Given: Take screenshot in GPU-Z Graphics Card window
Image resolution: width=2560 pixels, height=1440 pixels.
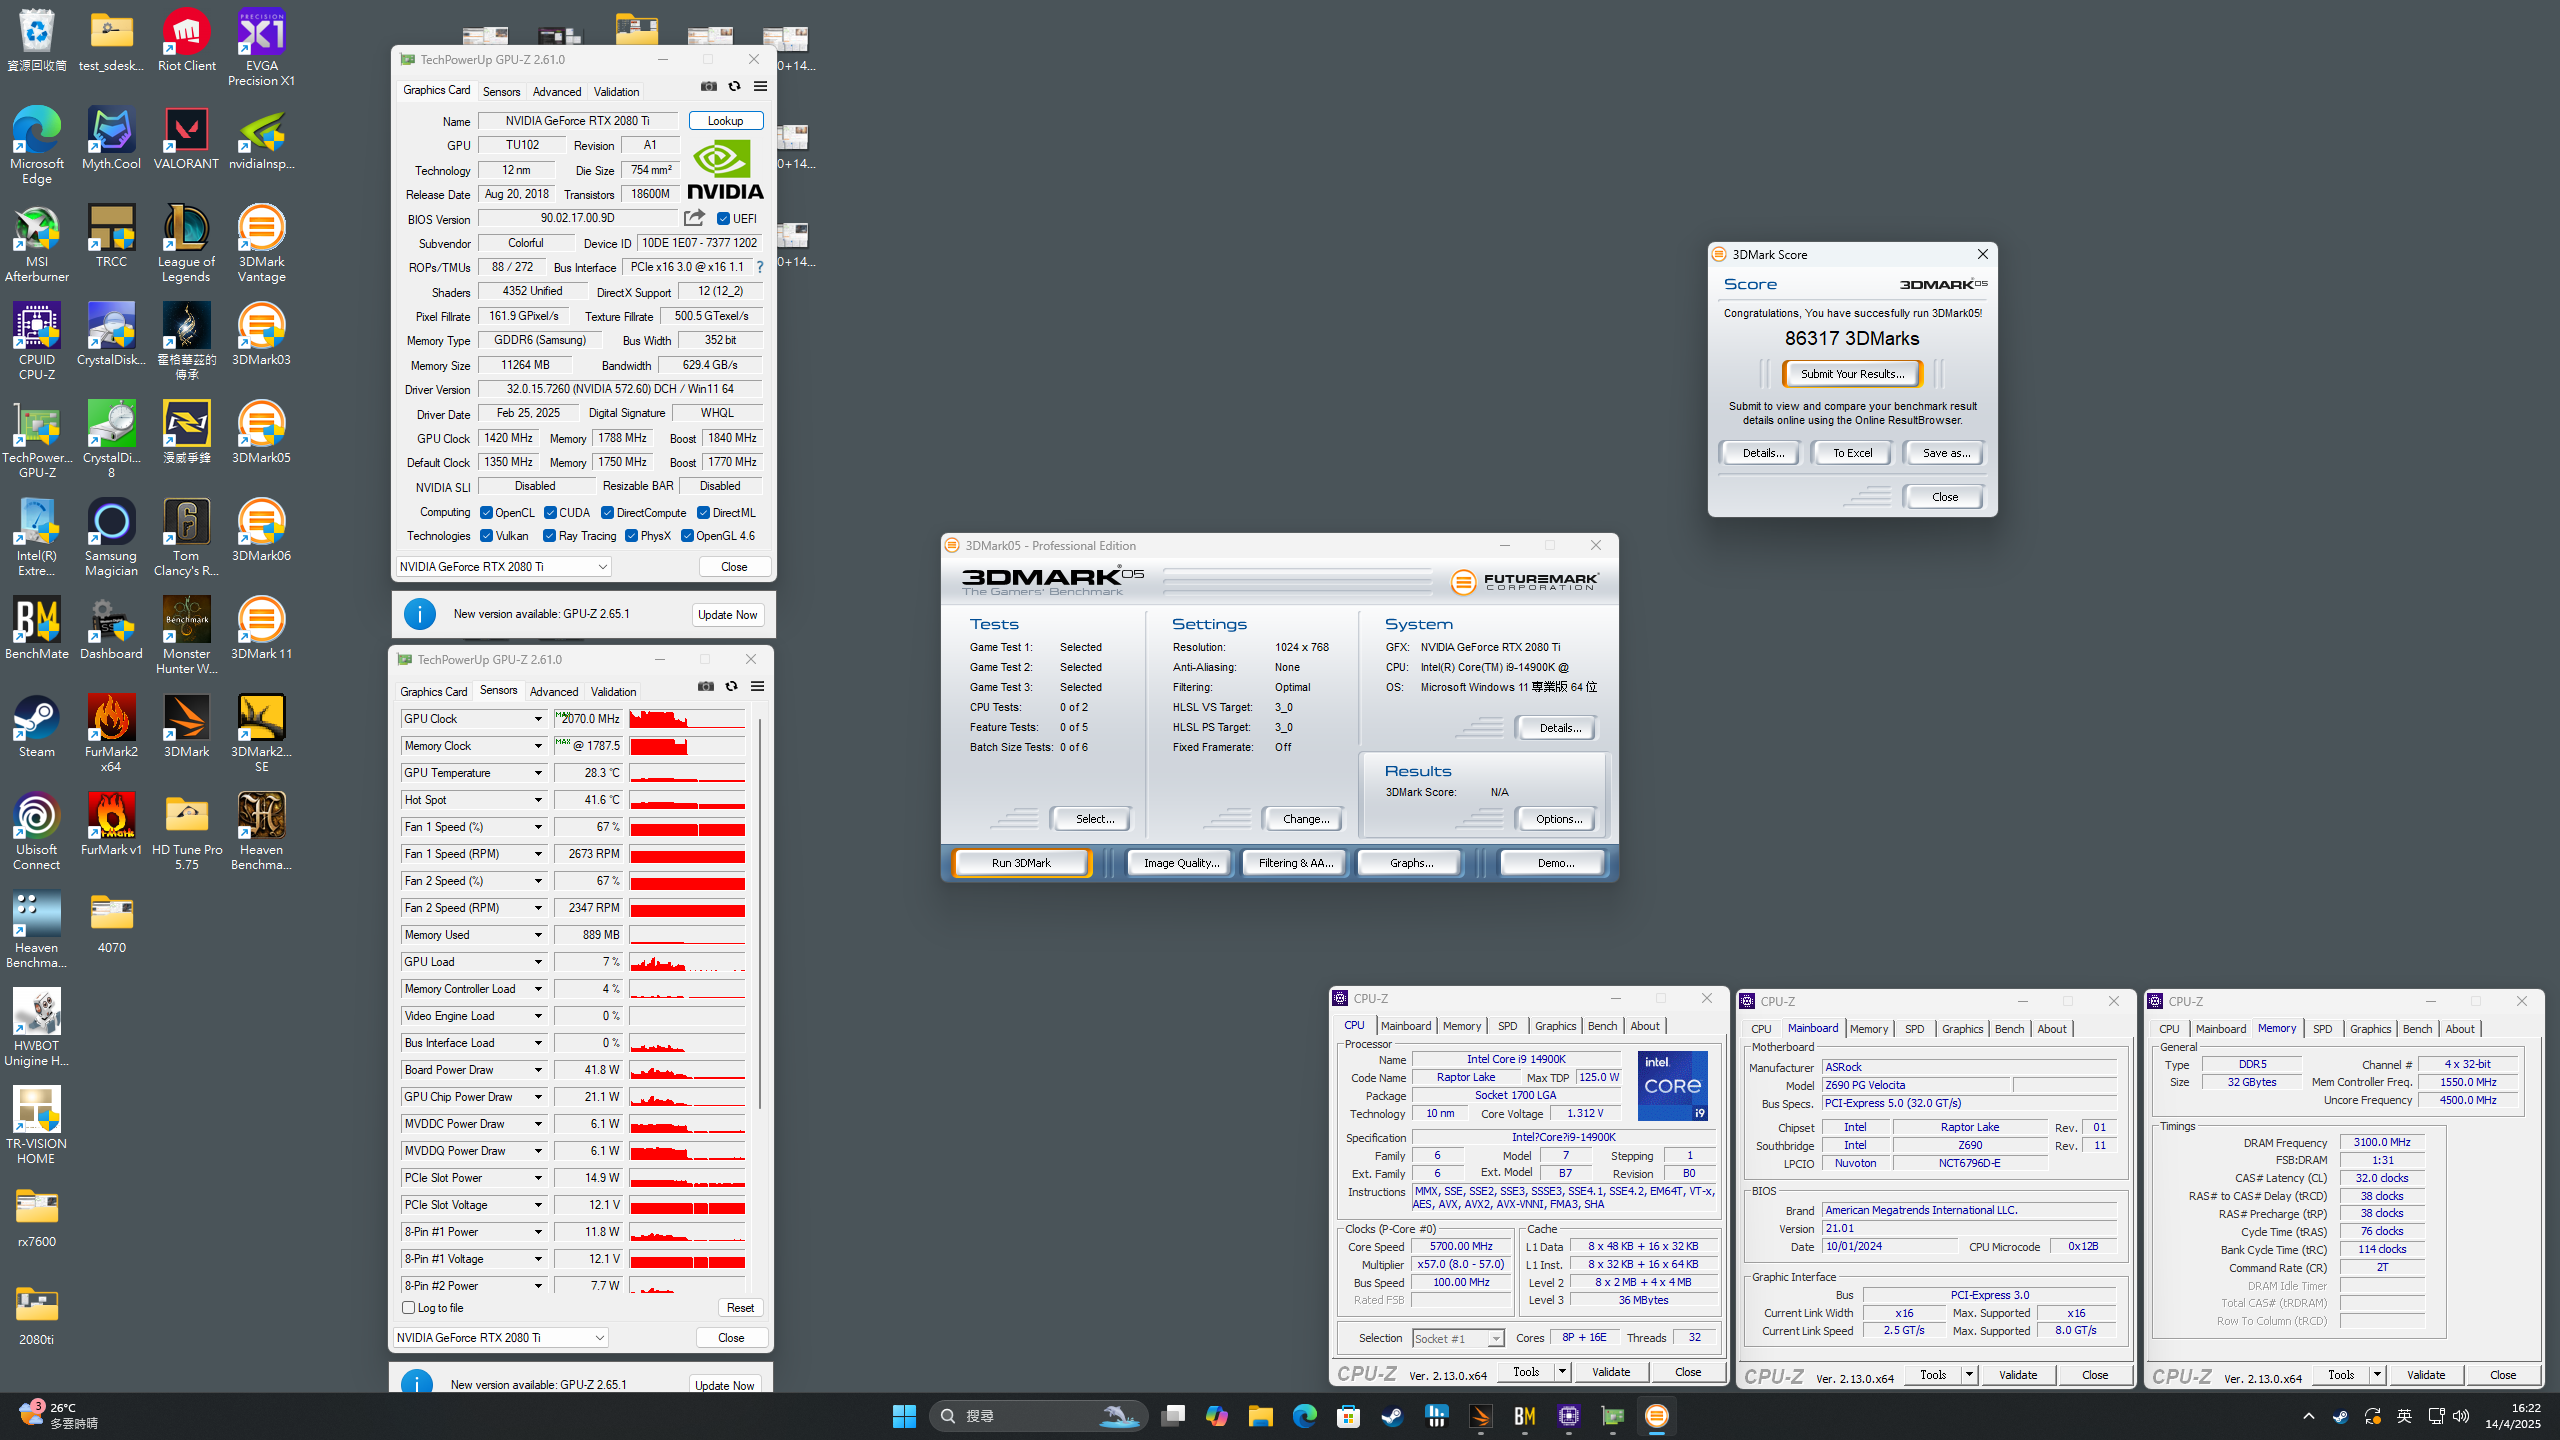Looking at the screenshot, I should [x=709, y=86].
